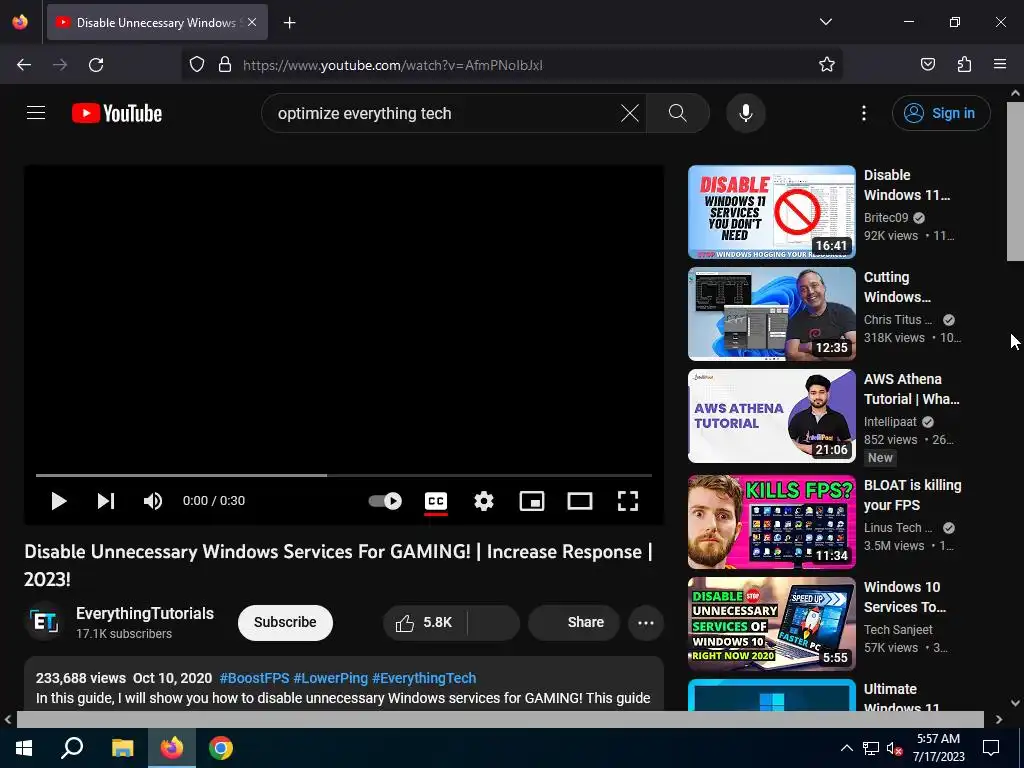Open network status tray icon
Image resolution: width=1024 pixels, height=768 pixels.
click(871, 748)
